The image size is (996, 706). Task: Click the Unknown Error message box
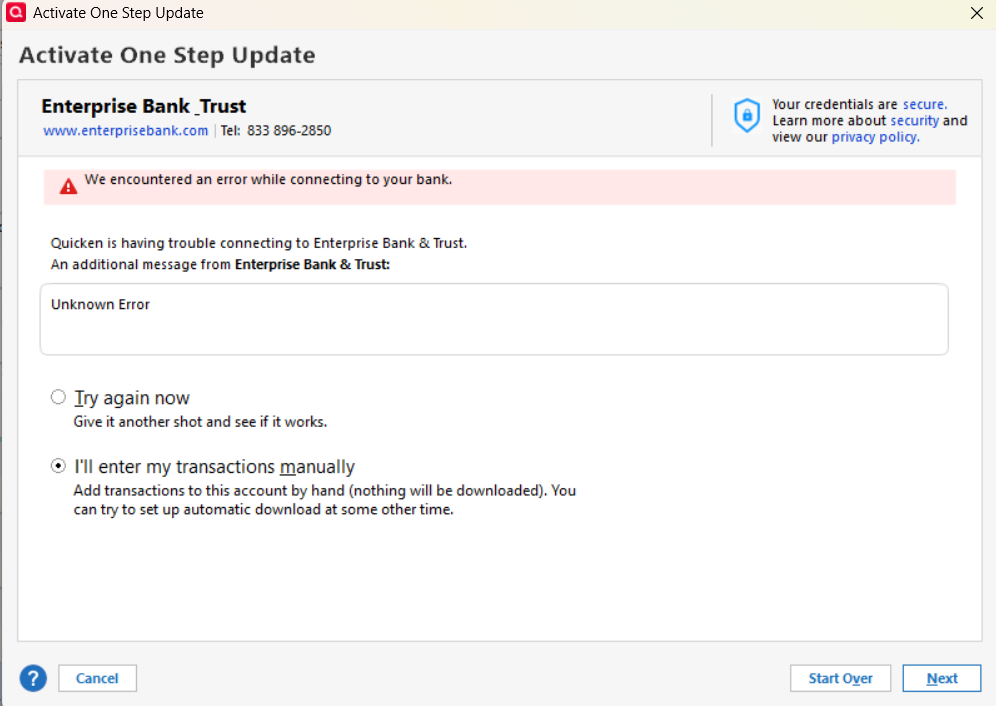494,318
